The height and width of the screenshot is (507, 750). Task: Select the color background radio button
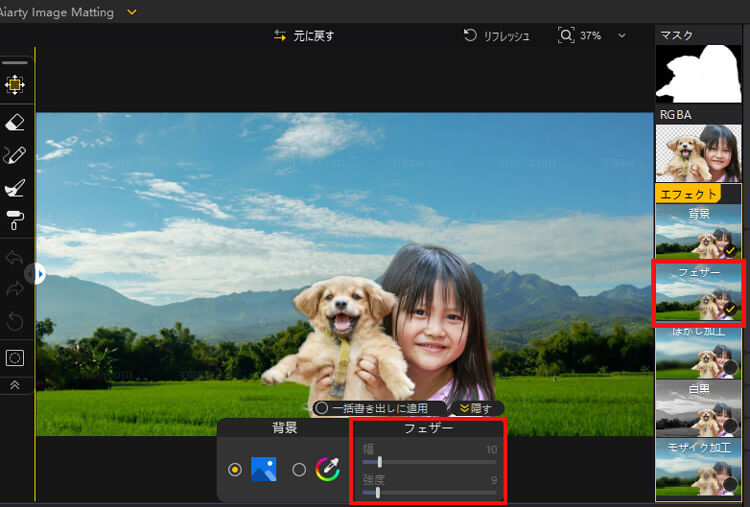click(299, 469)
